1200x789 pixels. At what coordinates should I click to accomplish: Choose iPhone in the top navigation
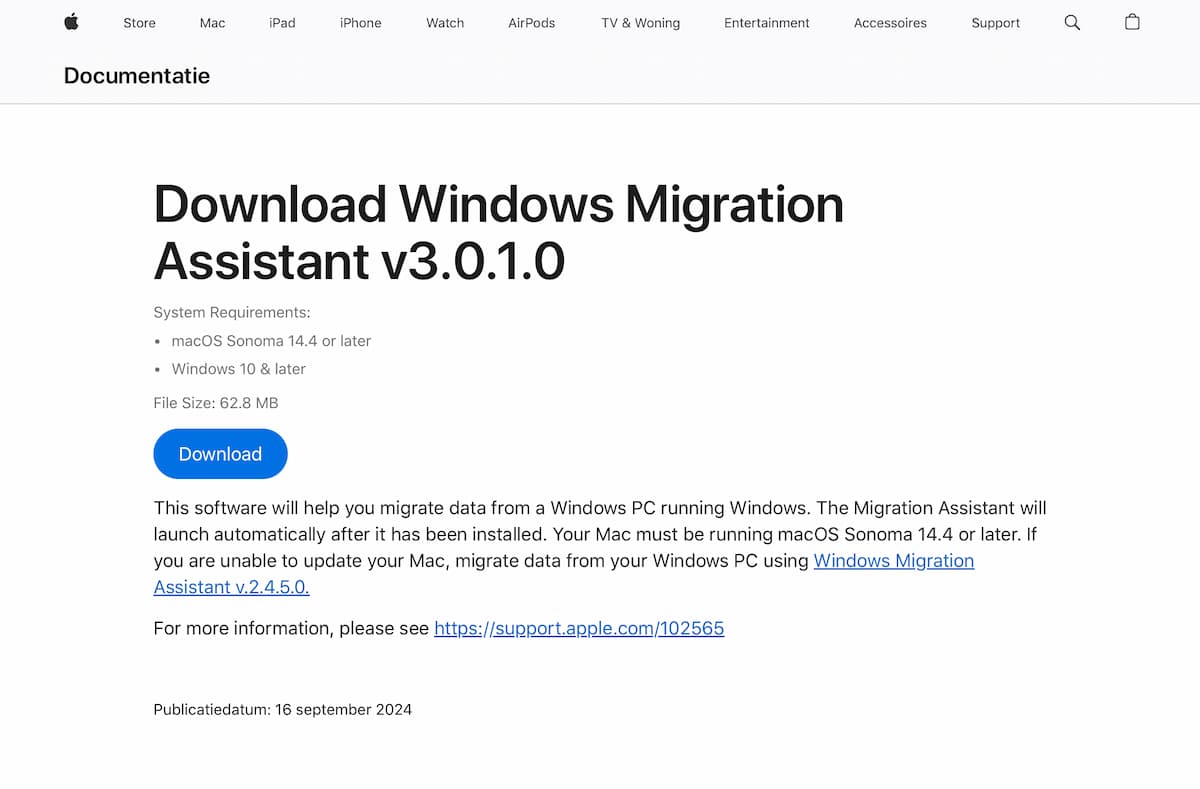coord(360,23)
